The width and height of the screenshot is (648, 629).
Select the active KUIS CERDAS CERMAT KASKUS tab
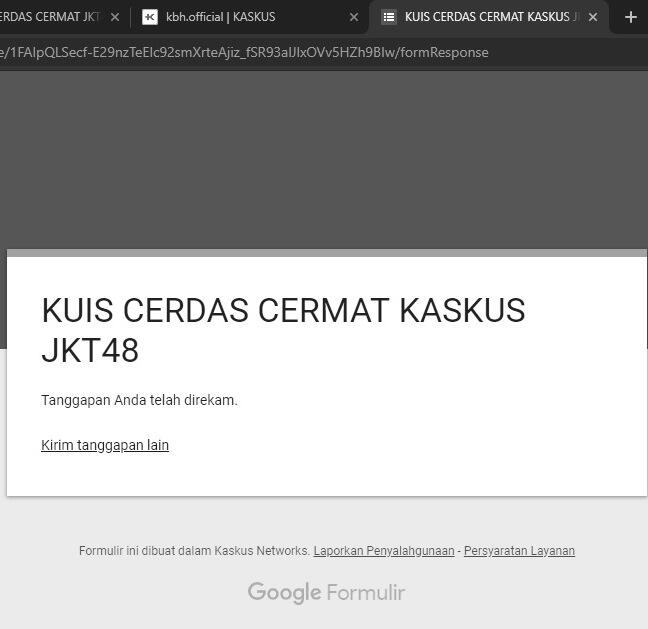(488, 17)
